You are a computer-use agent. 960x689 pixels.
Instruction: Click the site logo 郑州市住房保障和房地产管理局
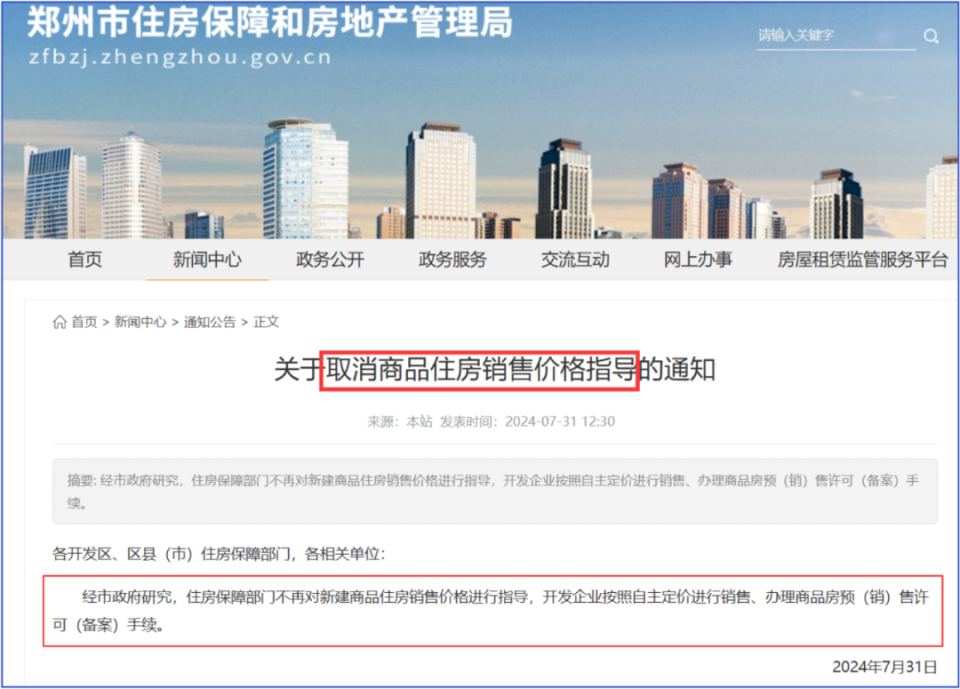268,28
